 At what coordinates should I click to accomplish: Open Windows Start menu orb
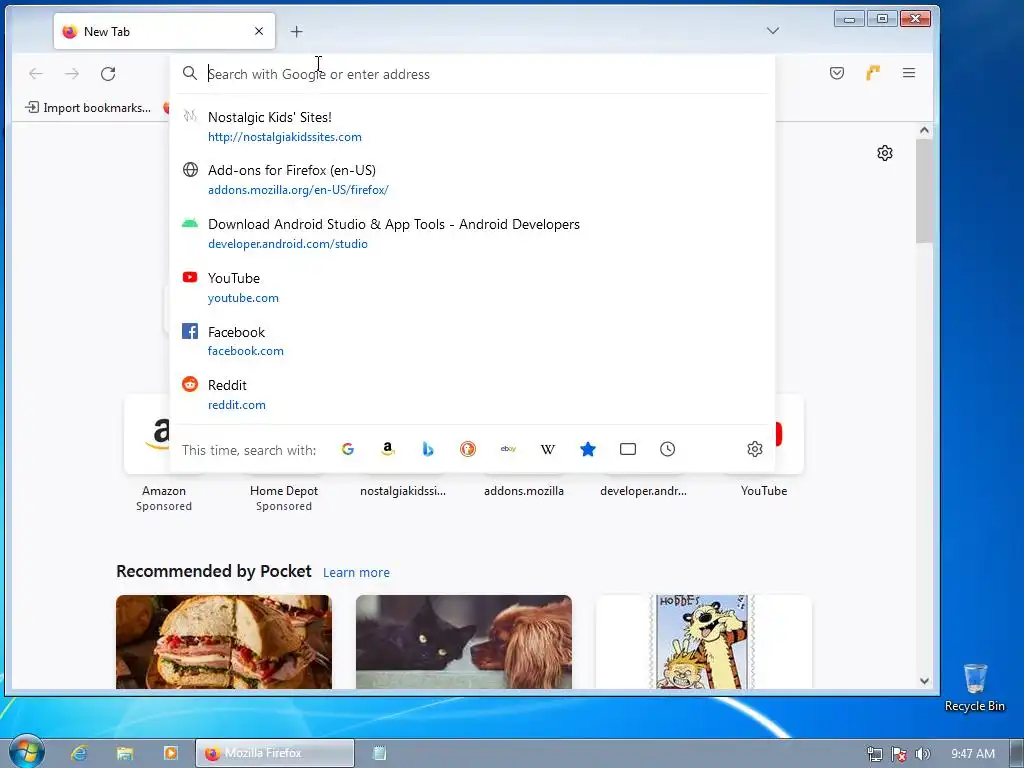[25, 752]
